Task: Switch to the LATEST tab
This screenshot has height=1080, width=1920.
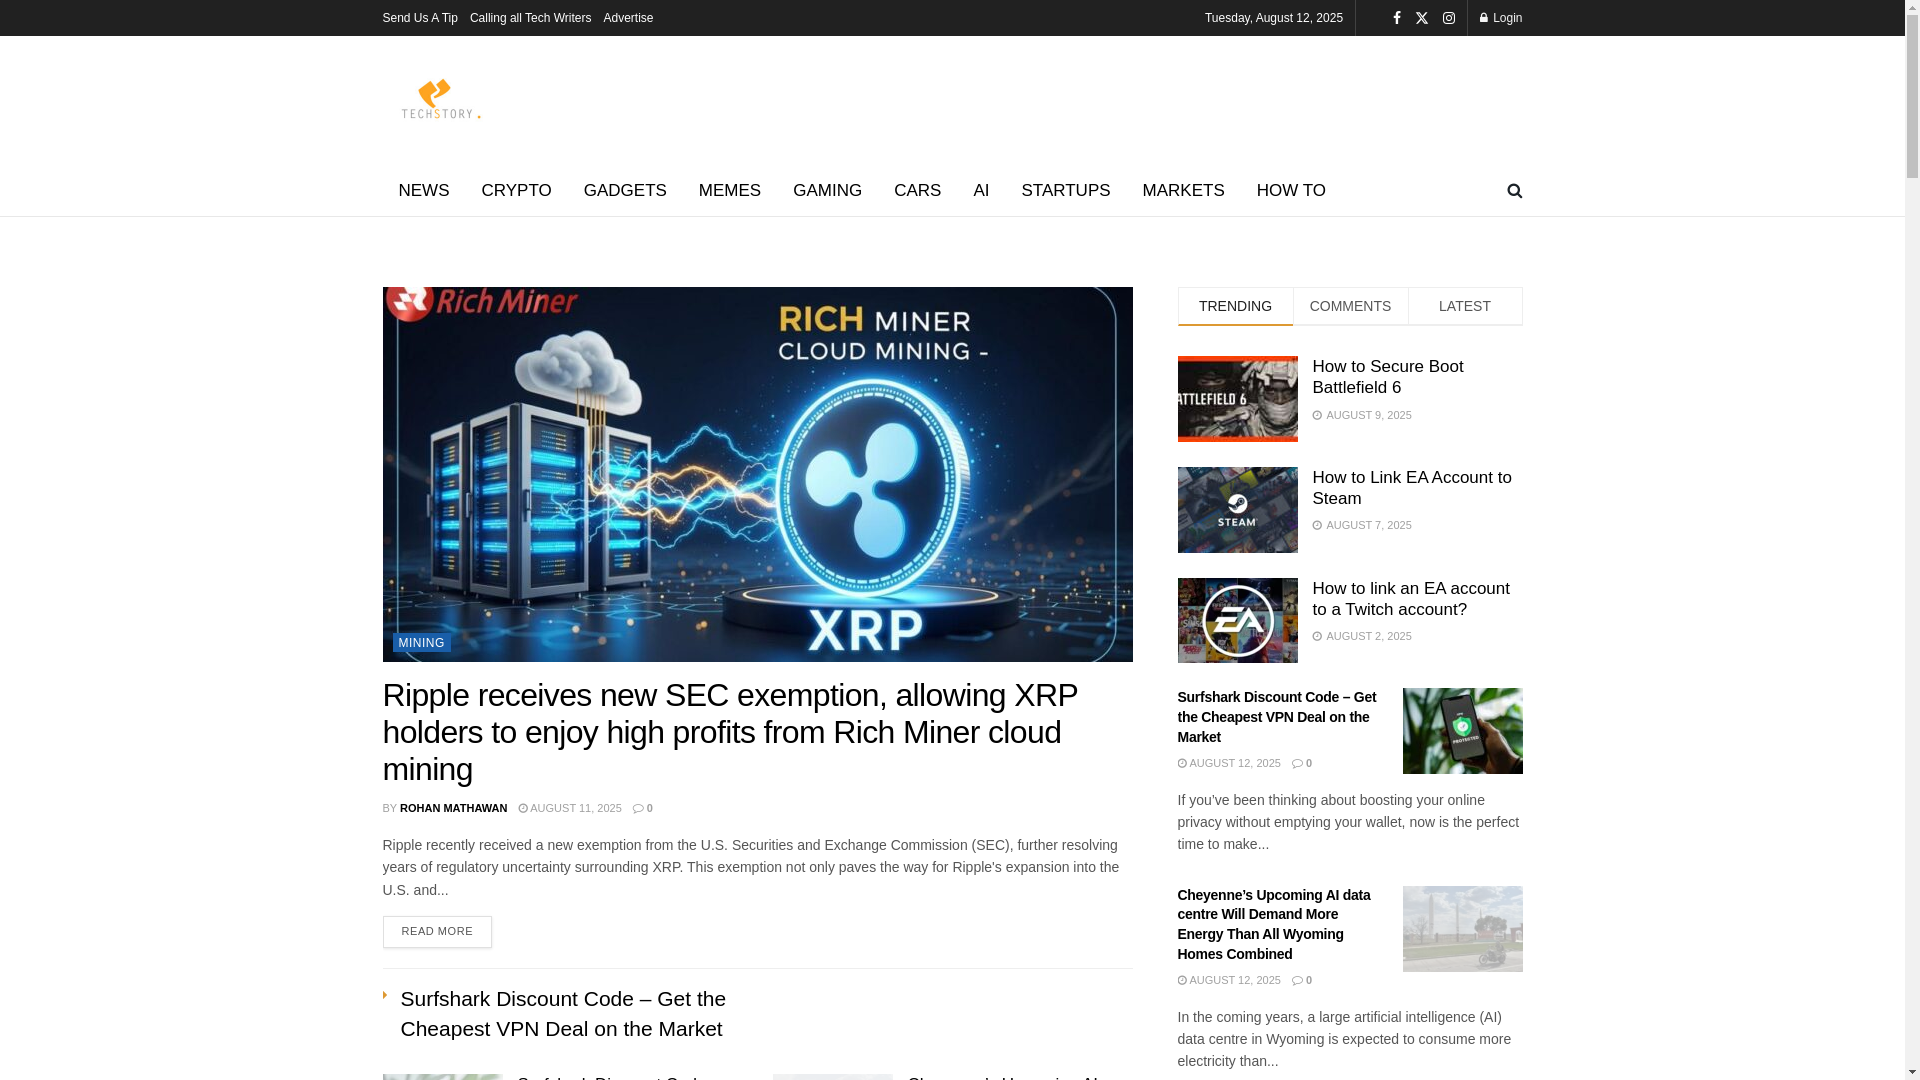Action: (1464, 306)
